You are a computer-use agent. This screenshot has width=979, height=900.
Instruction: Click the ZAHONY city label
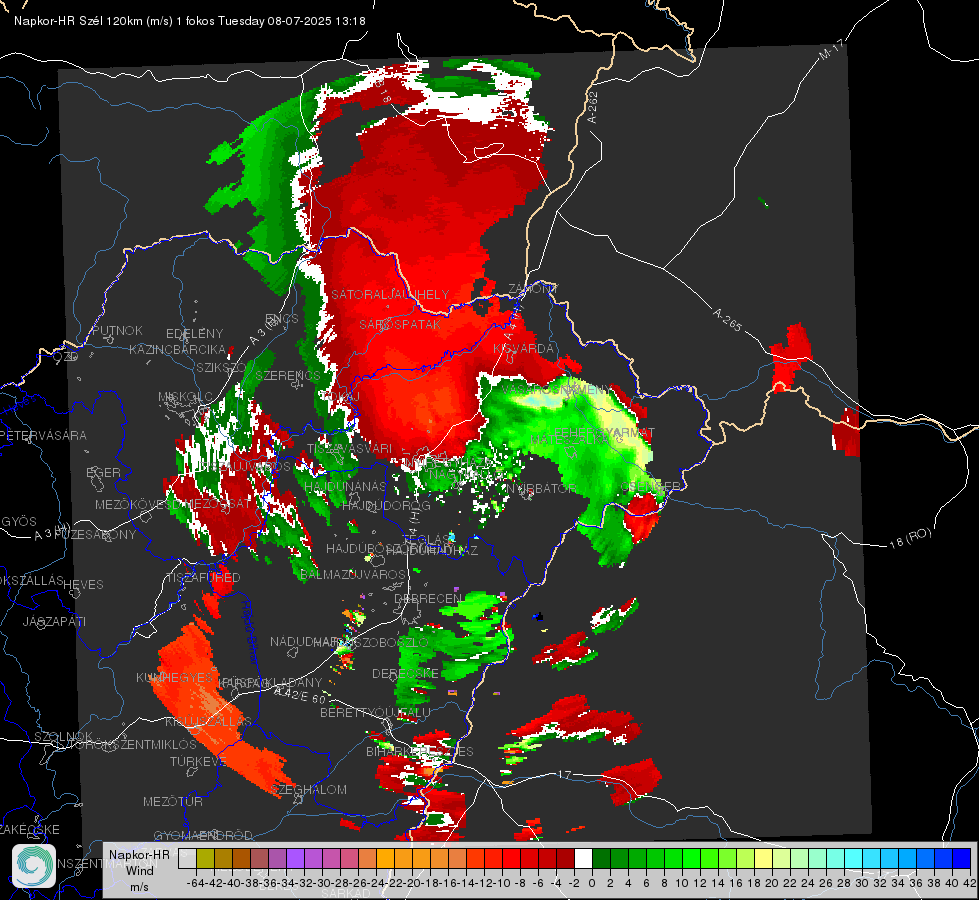pos(533,289)
